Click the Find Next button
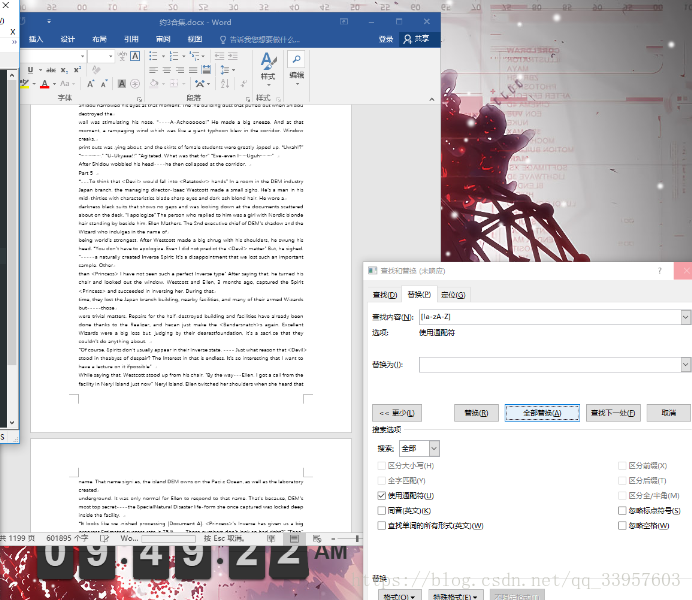This screenshot has height=600, width=692. 613,413
